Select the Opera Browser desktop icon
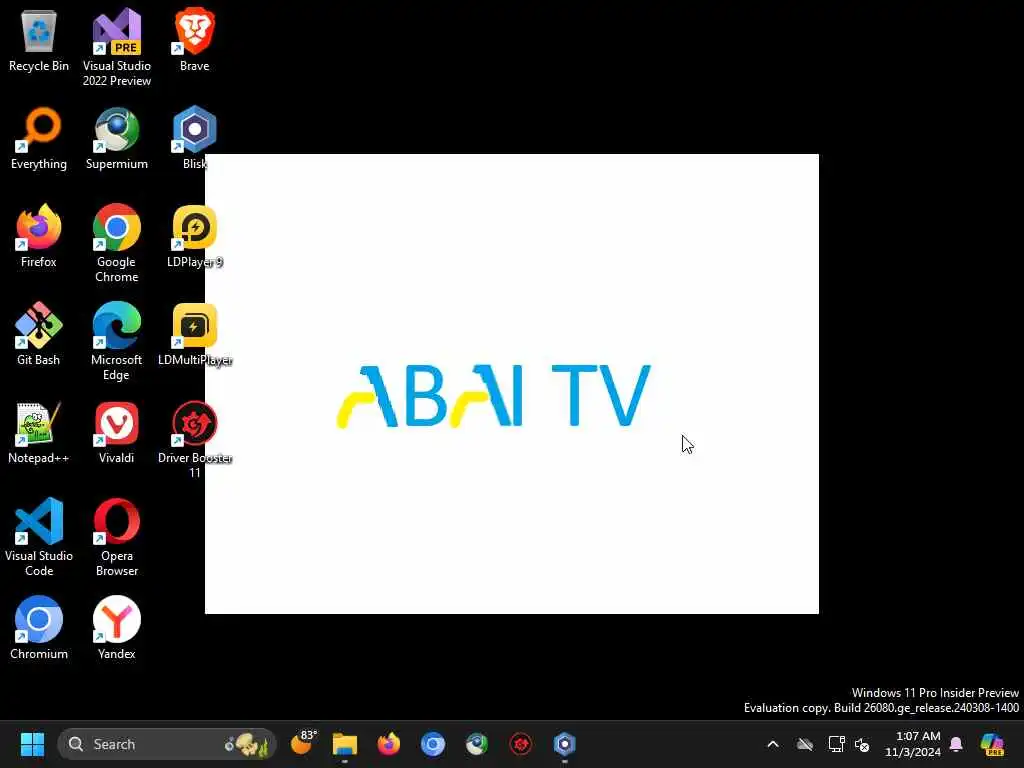1024x768 pixels. click(116, 537)
